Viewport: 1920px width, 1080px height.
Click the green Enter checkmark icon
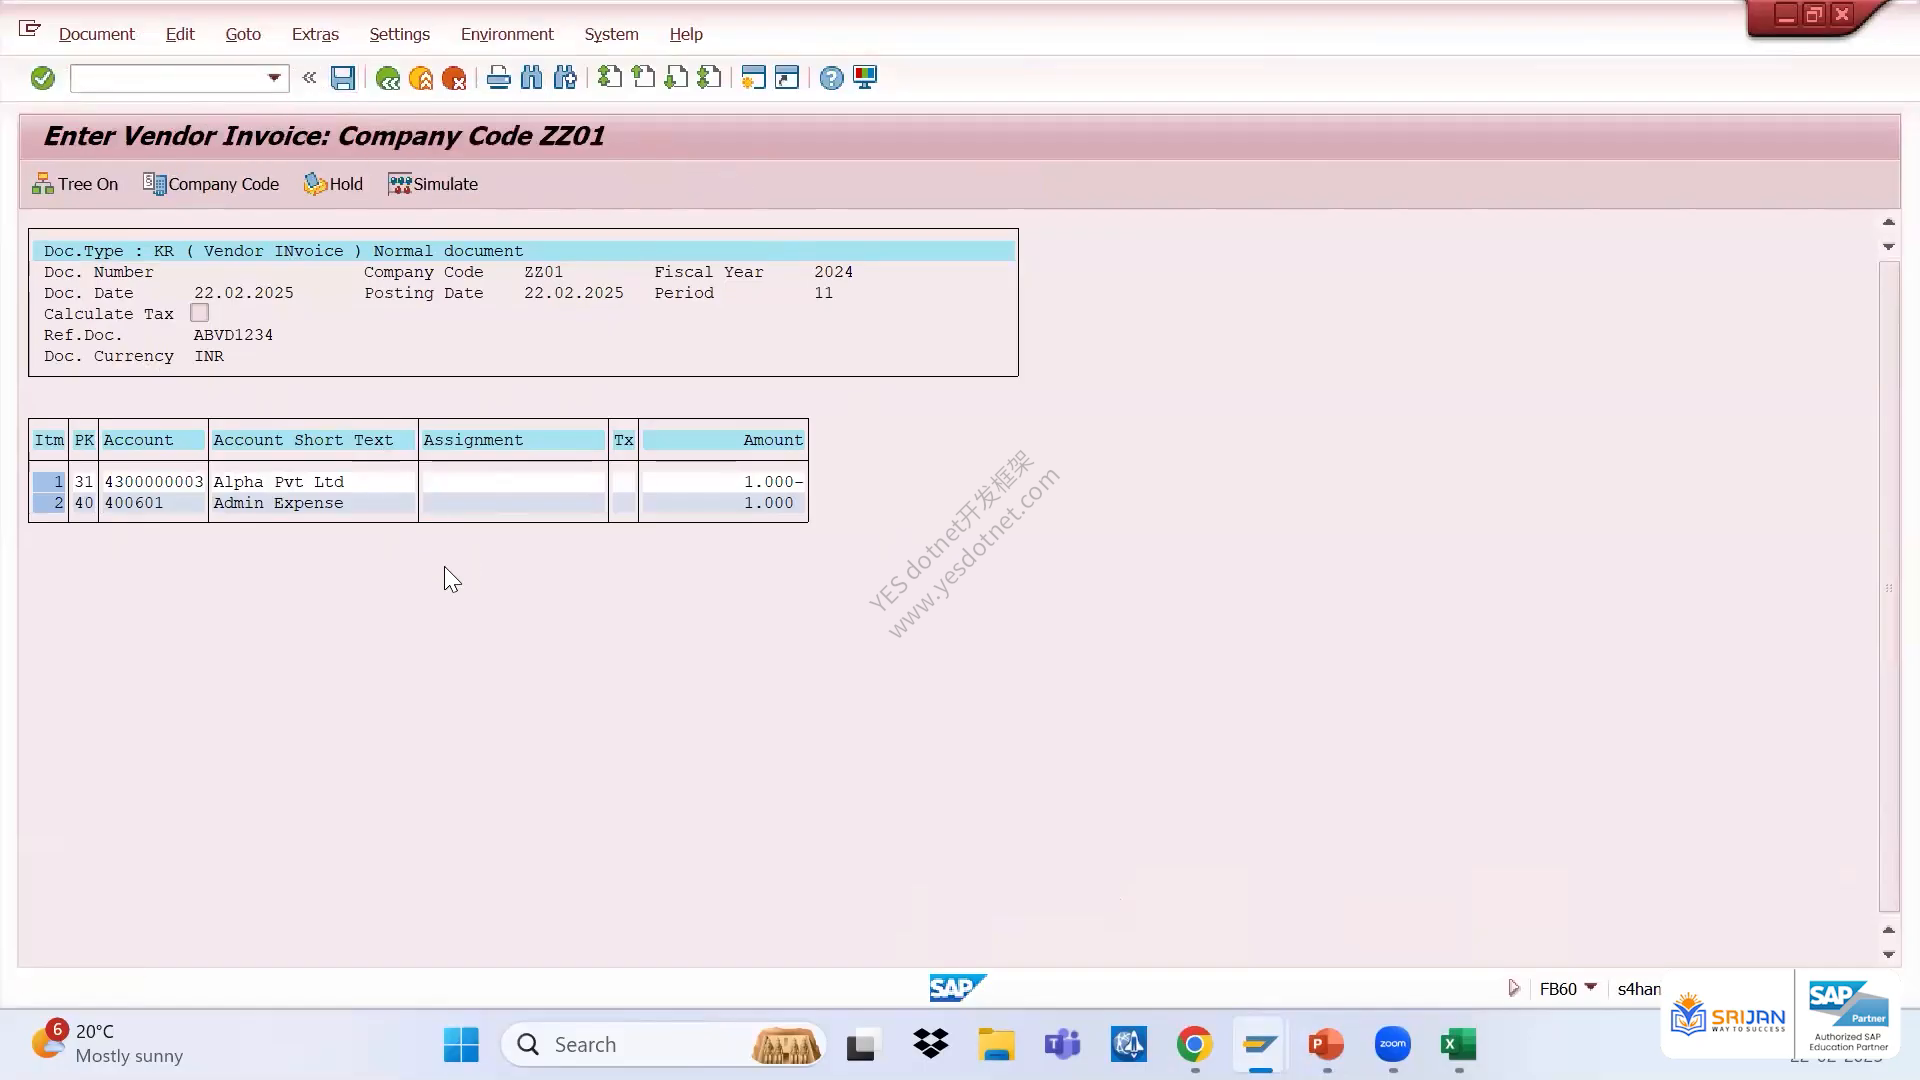tap(42, 78)
